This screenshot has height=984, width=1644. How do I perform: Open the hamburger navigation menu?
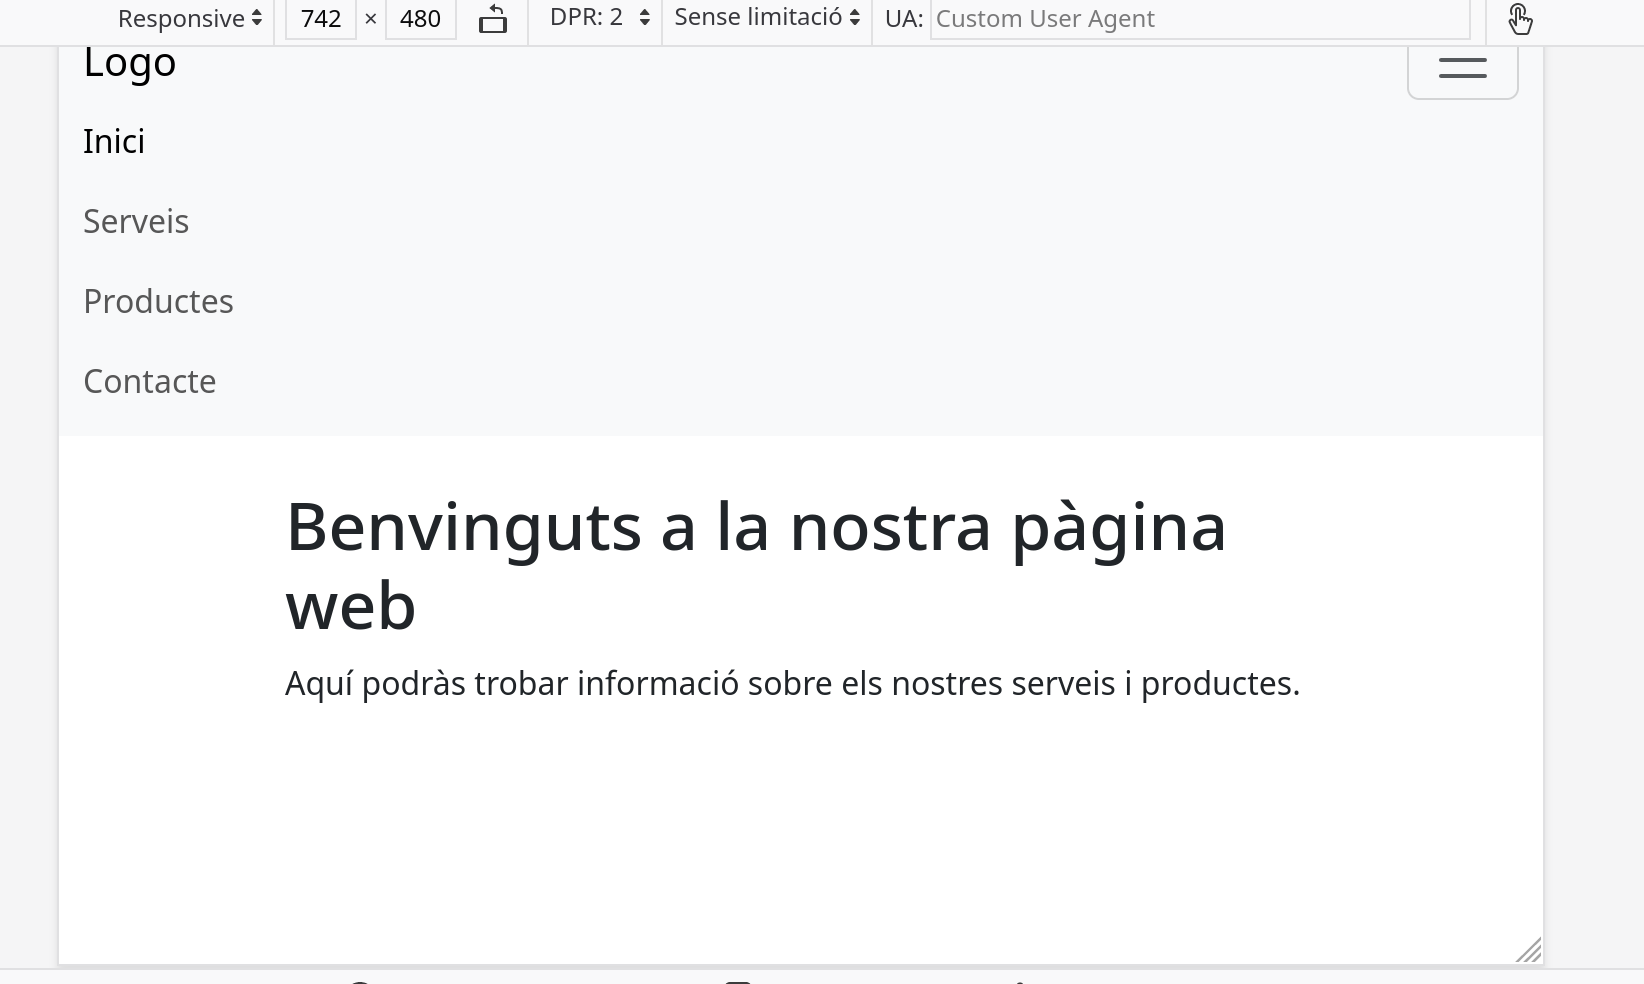coord(1462,69)
